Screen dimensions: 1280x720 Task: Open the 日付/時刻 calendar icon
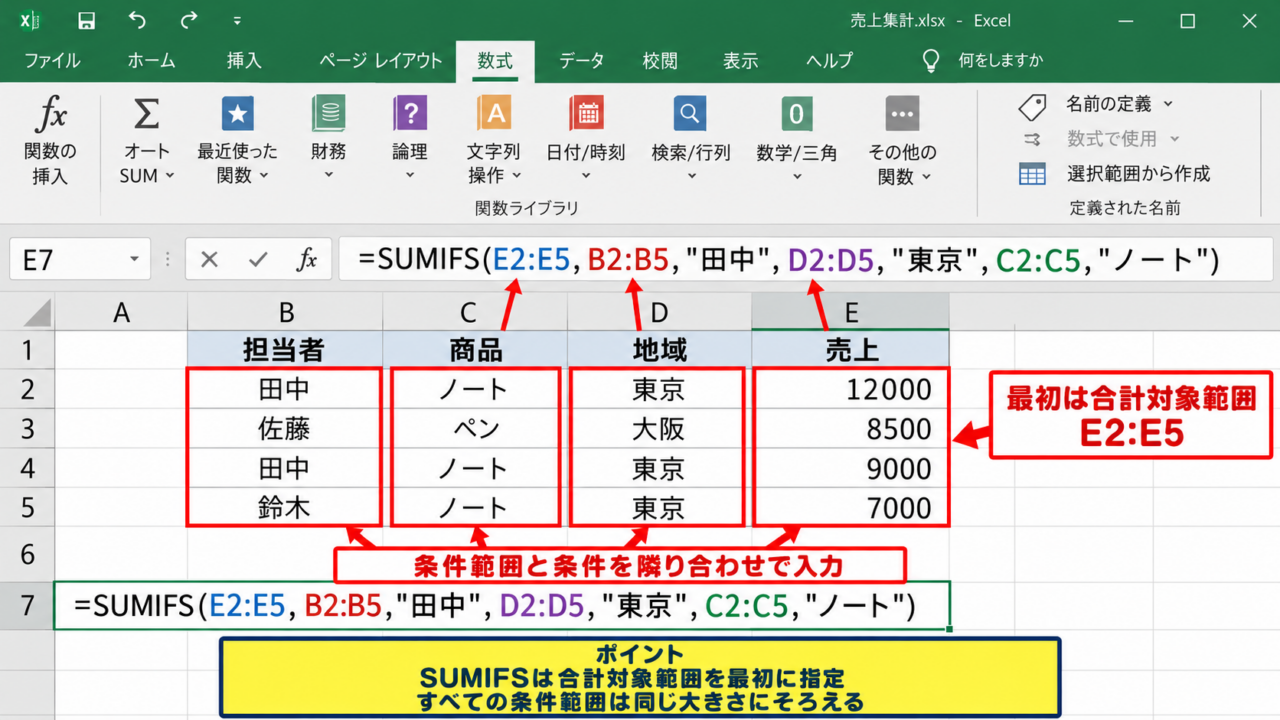click(x=585, y=114)
